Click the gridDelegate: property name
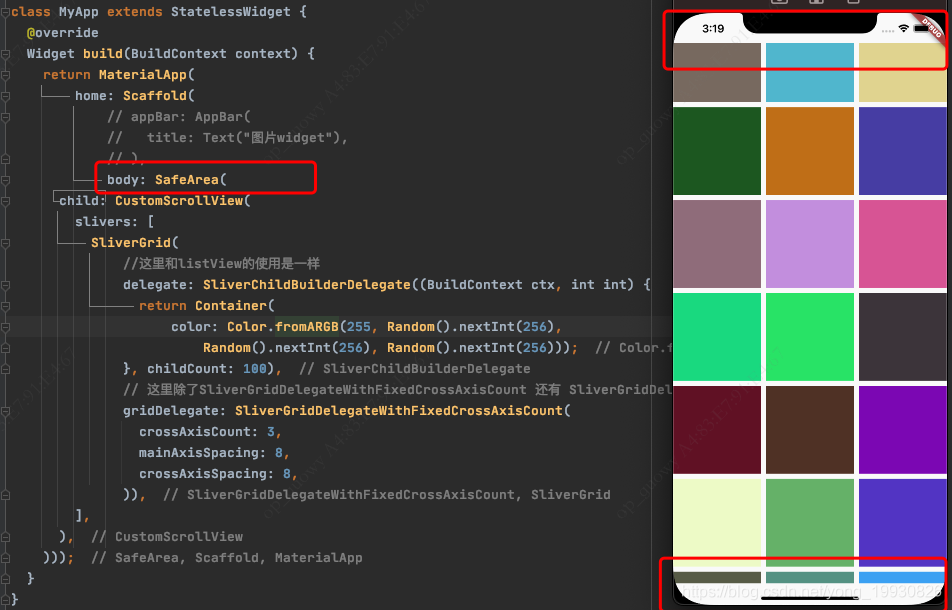 [175, 411]
